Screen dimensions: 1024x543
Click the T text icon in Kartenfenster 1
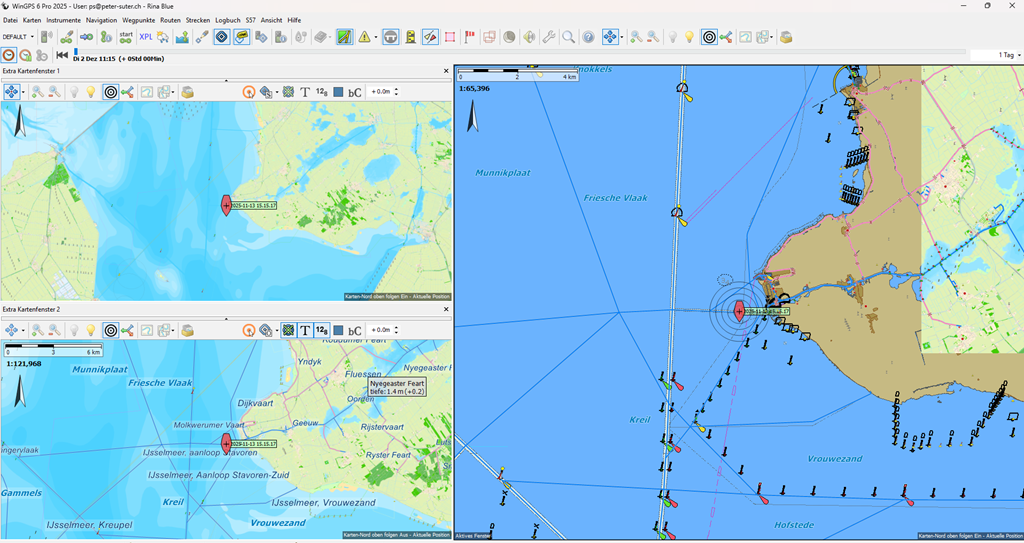305,92
